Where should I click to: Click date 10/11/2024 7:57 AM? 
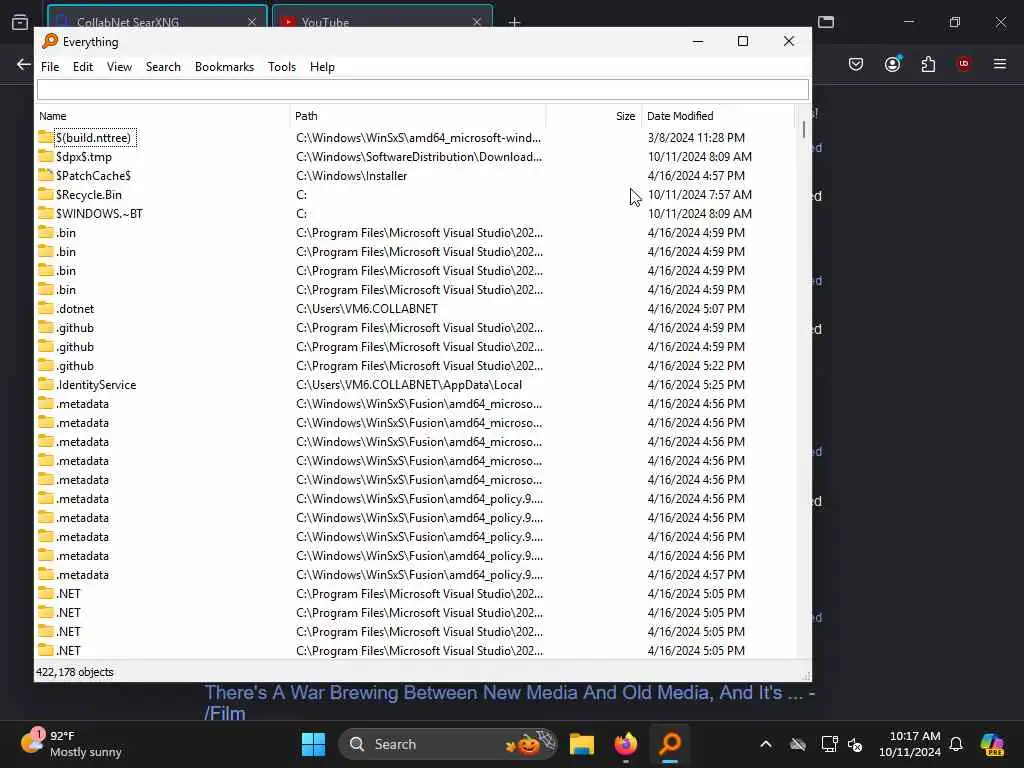(x=699, y=195)
